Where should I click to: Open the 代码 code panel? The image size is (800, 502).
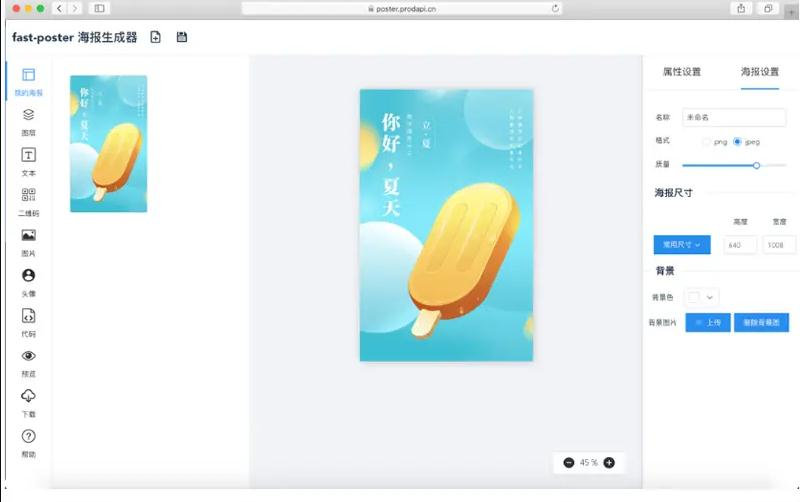pos(29,322)
